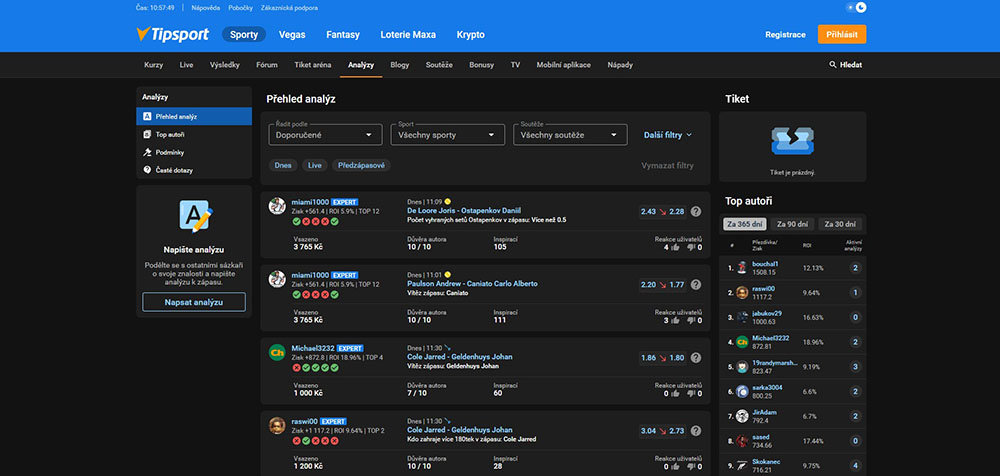Open Časté dotazy in the sidebar
The height and width of the screenshot is (476, 1000).
point(173,170)
